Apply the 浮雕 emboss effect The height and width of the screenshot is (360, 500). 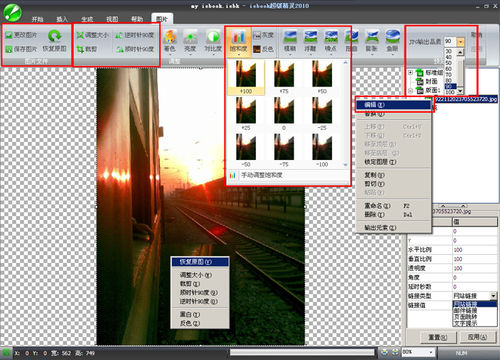click(x=310, y=41)
